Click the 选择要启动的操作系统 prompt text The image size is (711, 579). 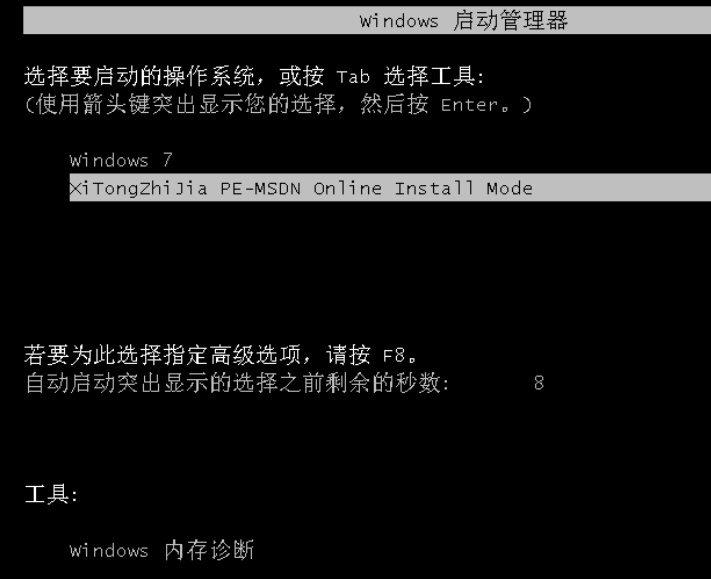(140, 76)
